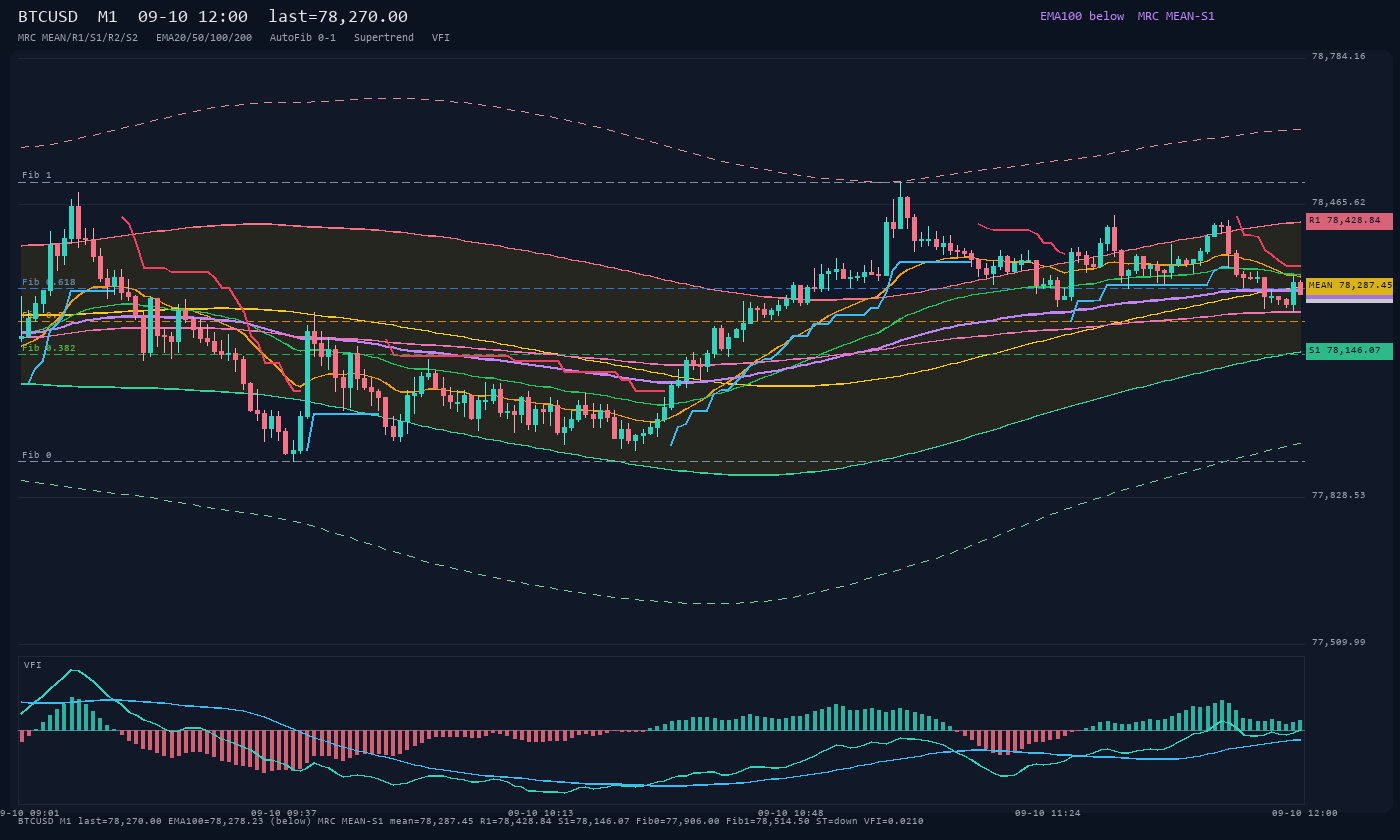
Task: Click the 09-10 10:13 time axis label
Action: (541, 813)
